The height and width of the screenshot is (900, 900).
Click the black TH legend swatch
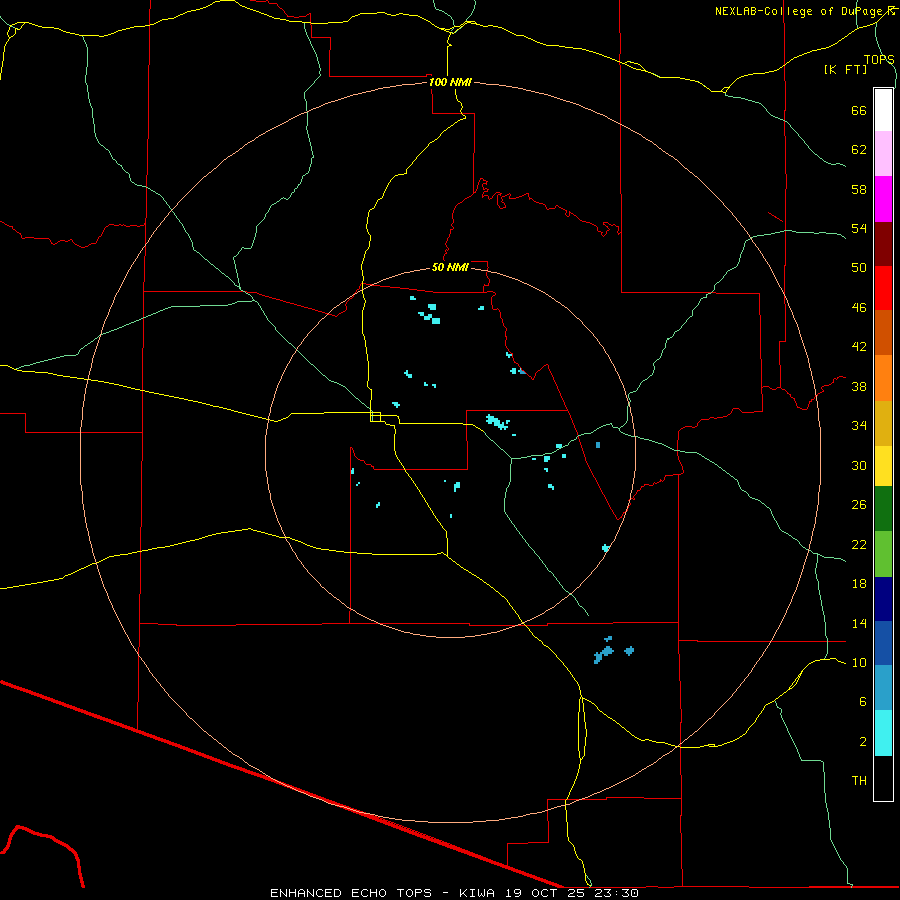pyautogui.click(x=883, y=778)
